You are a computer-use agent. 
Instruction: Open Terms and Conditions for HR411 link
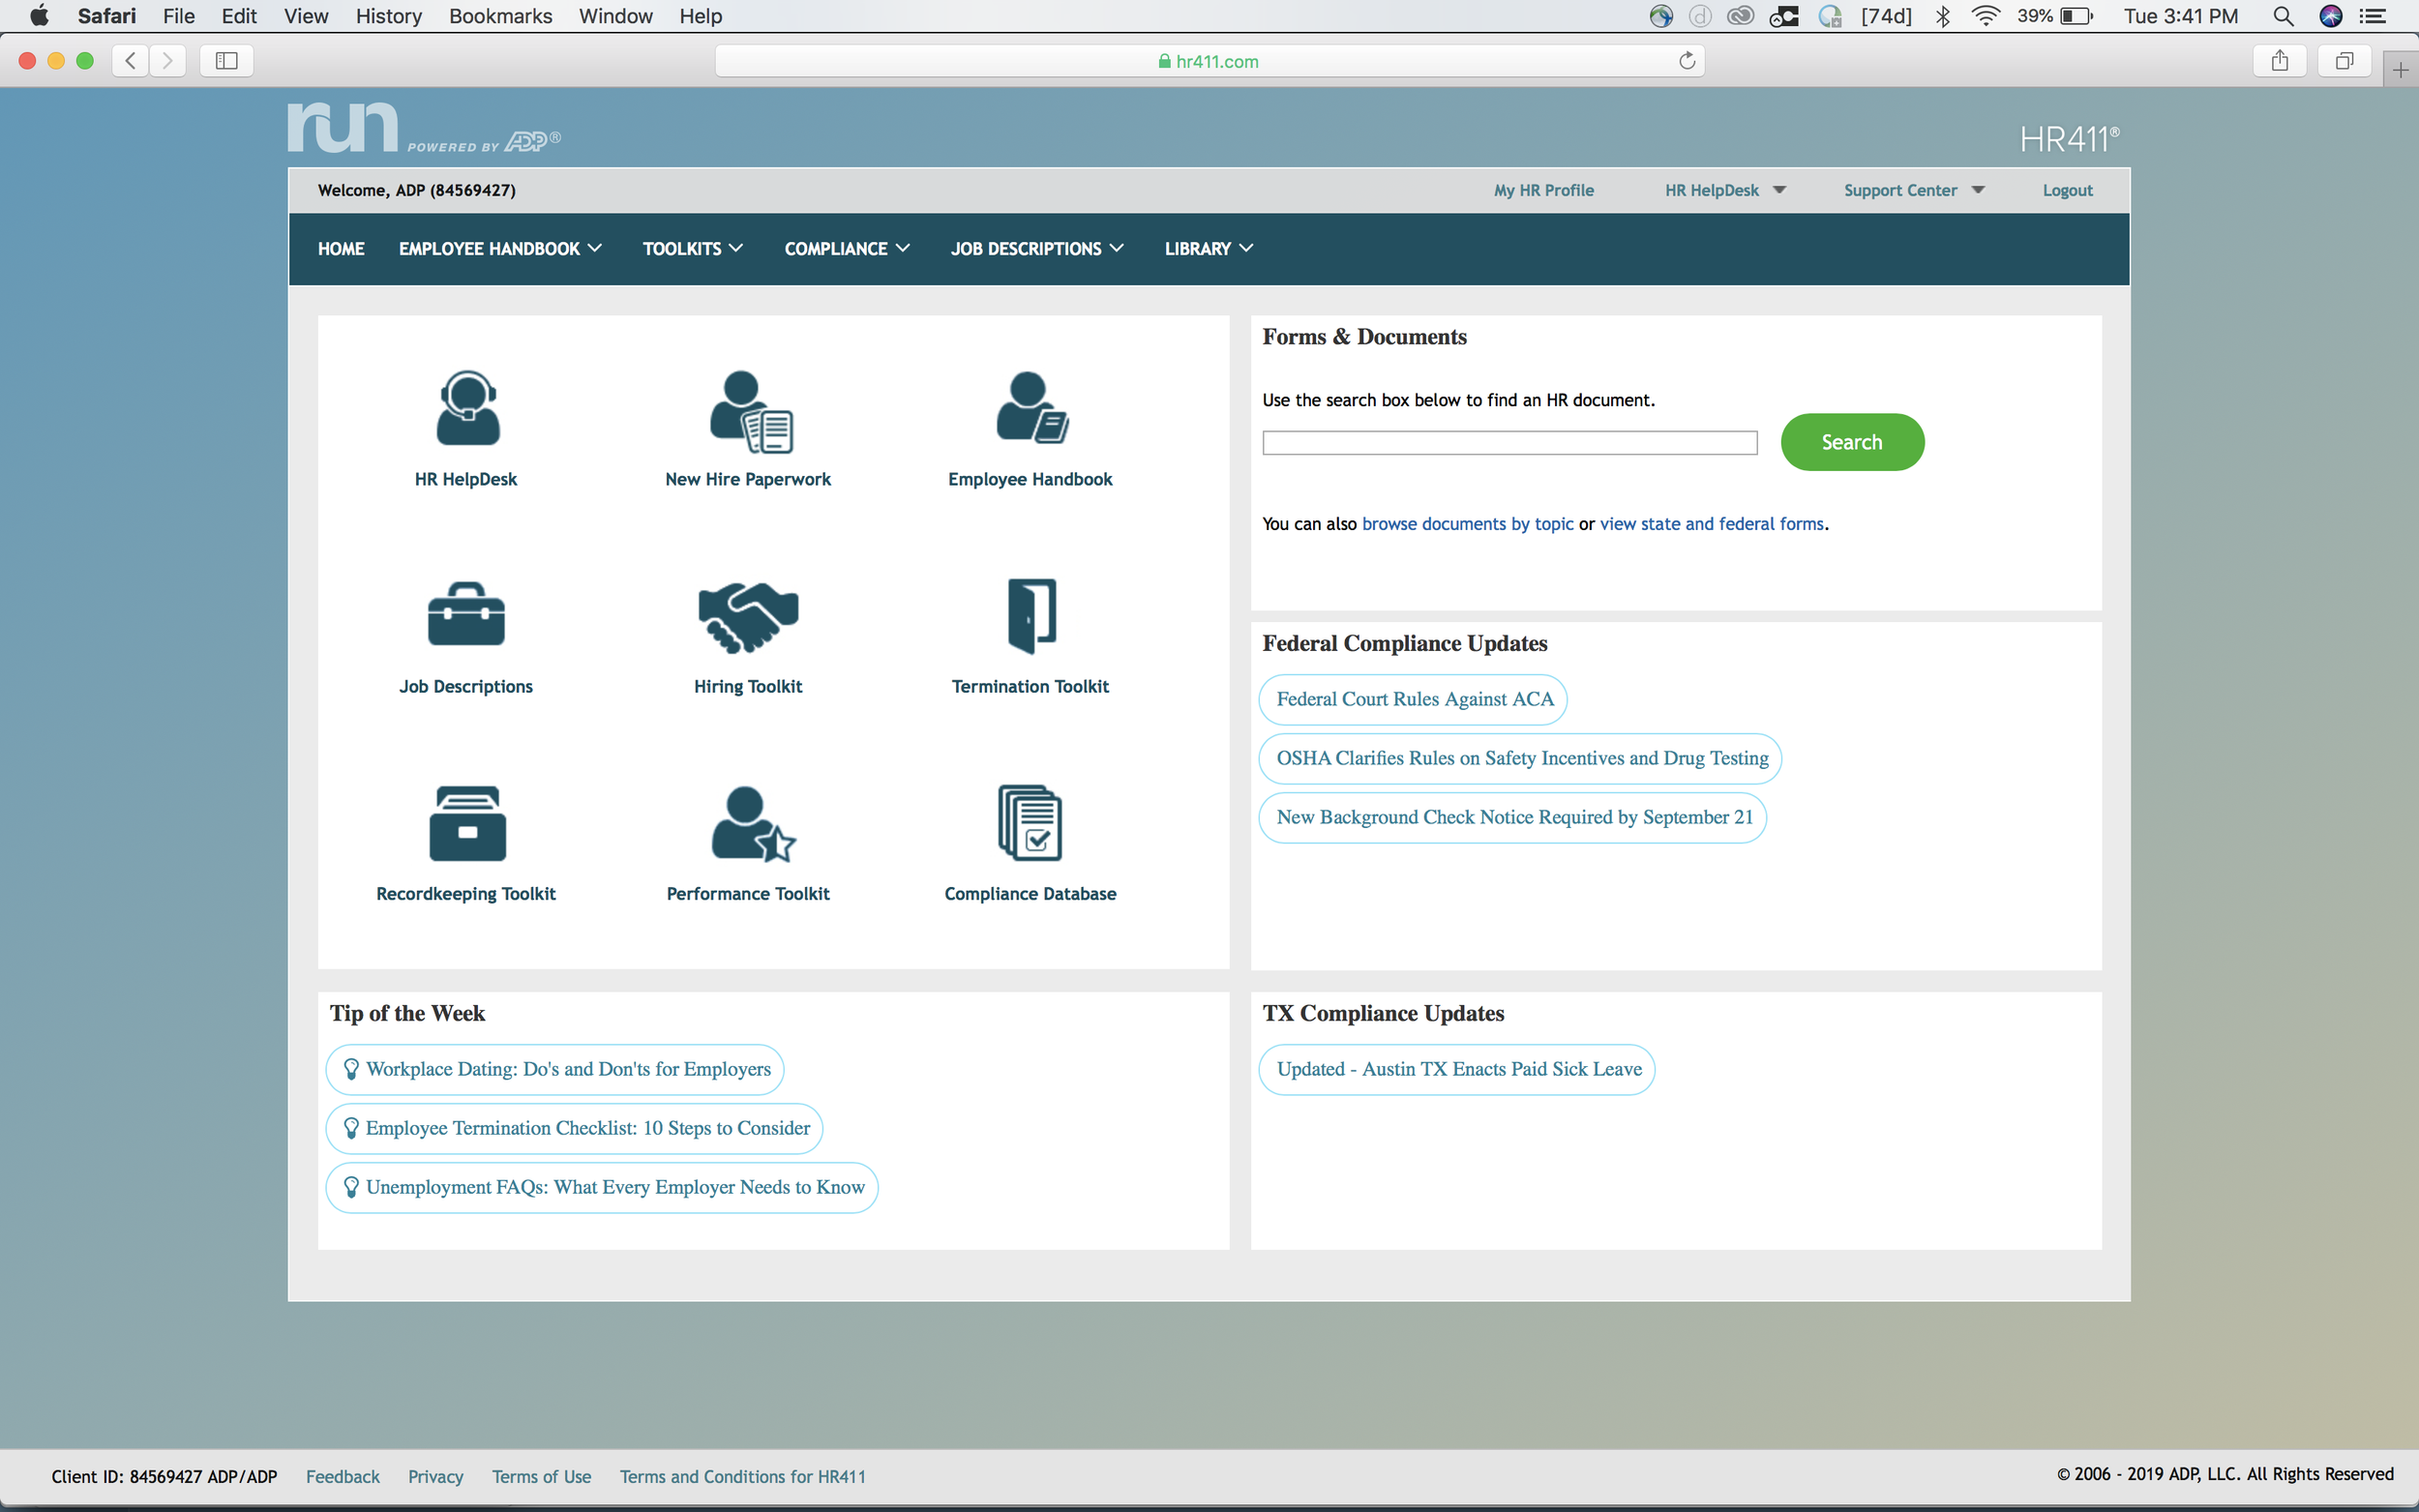click(743, 1476)
